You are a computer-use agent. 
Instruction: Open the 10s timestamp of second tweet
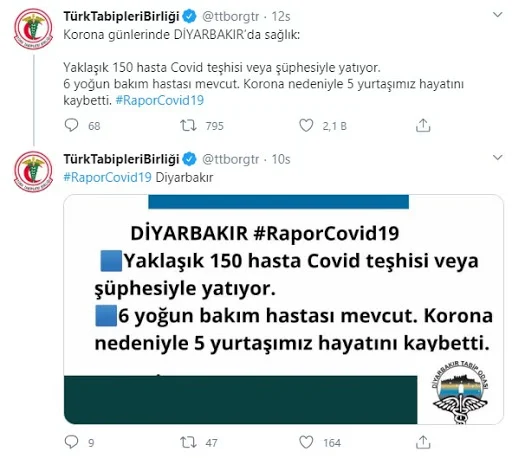tap(281, 159)
